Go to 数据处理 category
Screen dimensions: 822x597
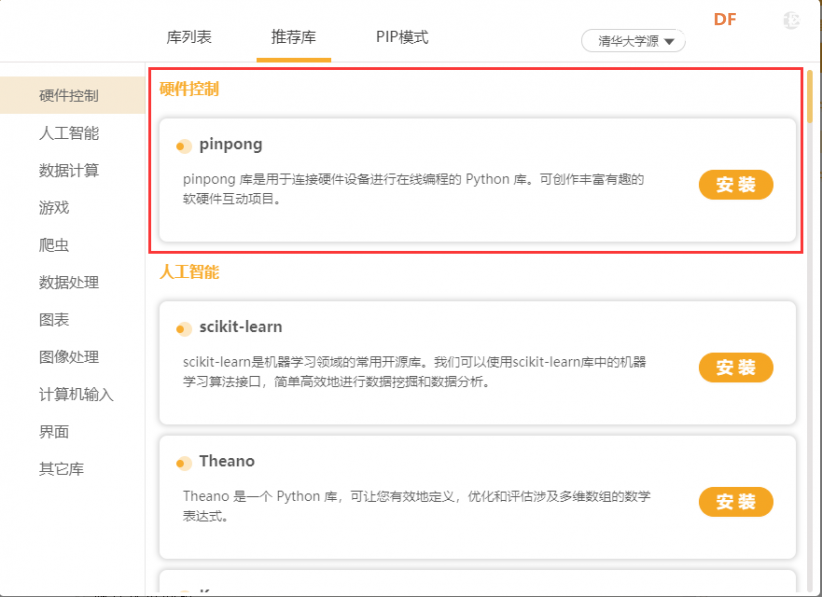click(x=69, y=283)
